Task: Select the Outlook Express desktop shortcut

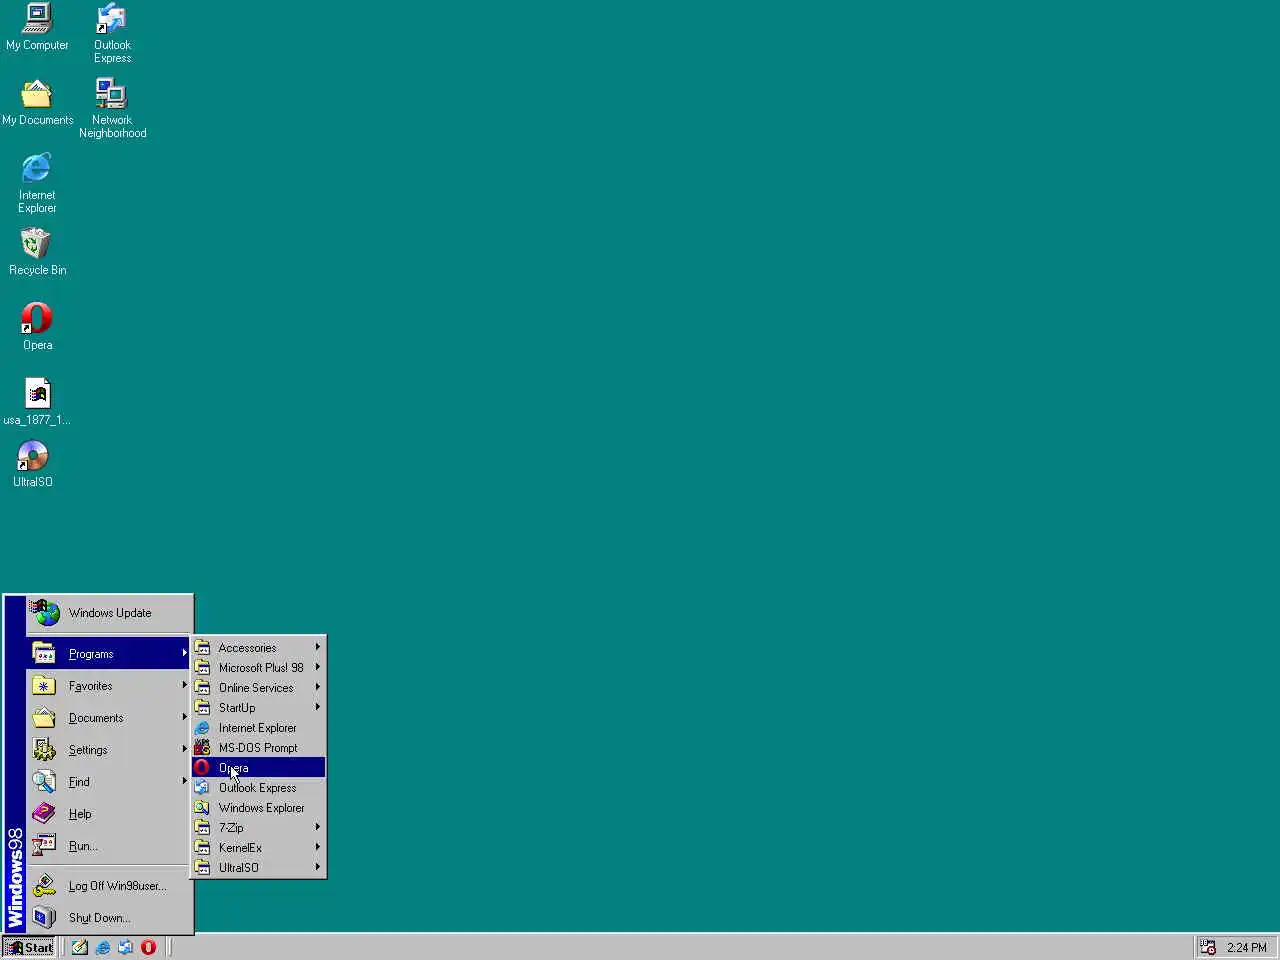Action: [112, 34]
